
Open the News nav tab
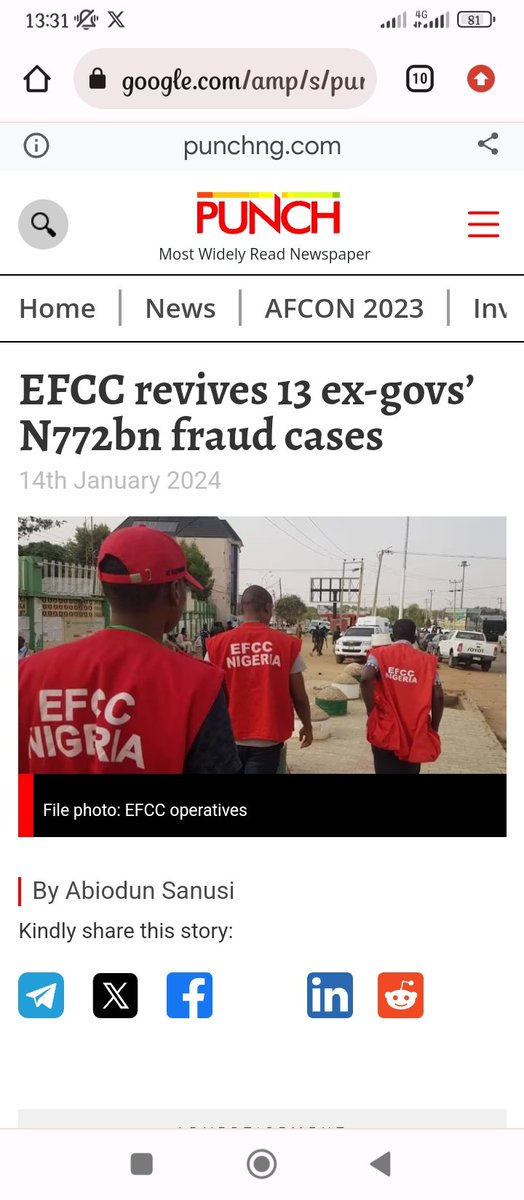[180, 308]
